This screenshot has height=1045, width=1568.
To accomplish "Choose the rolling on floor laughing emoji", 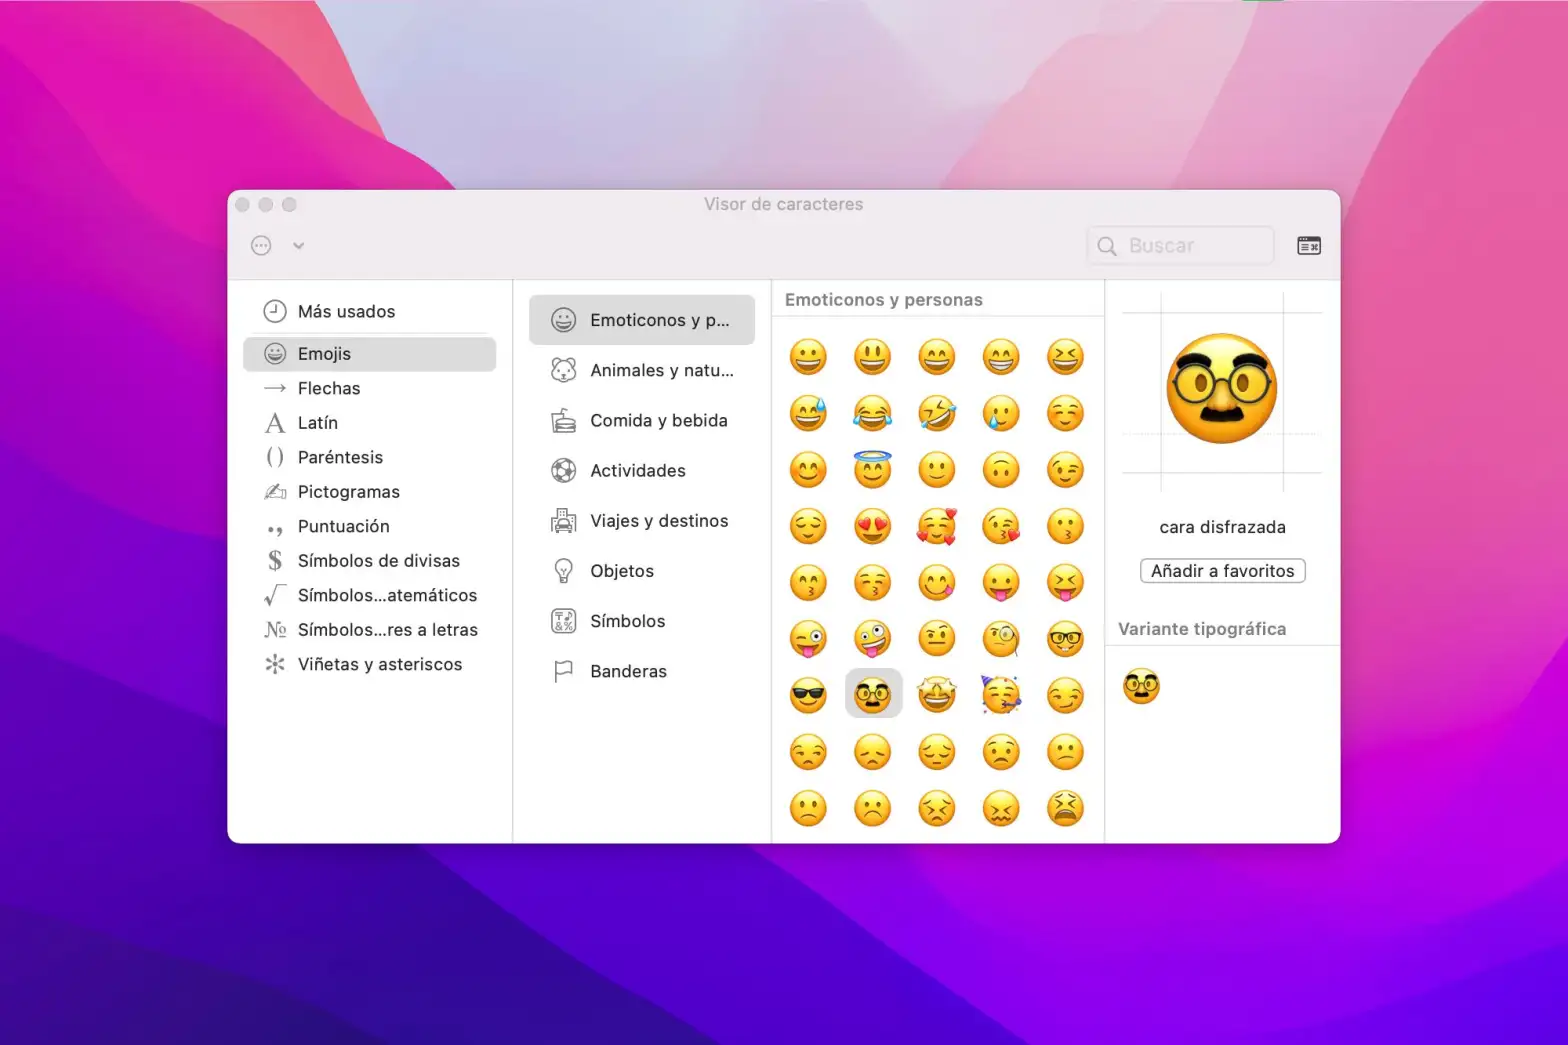I will tap(937, 413).
